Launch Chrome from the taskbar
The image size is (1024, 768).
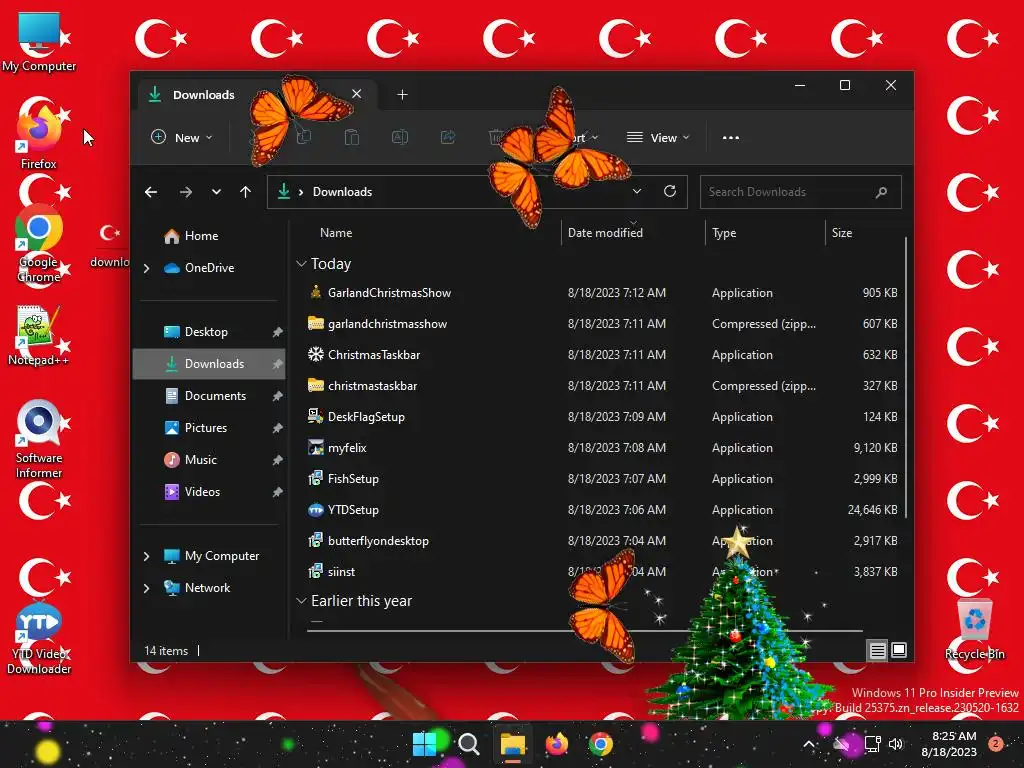pyautogui.click(x=601, y=744)
